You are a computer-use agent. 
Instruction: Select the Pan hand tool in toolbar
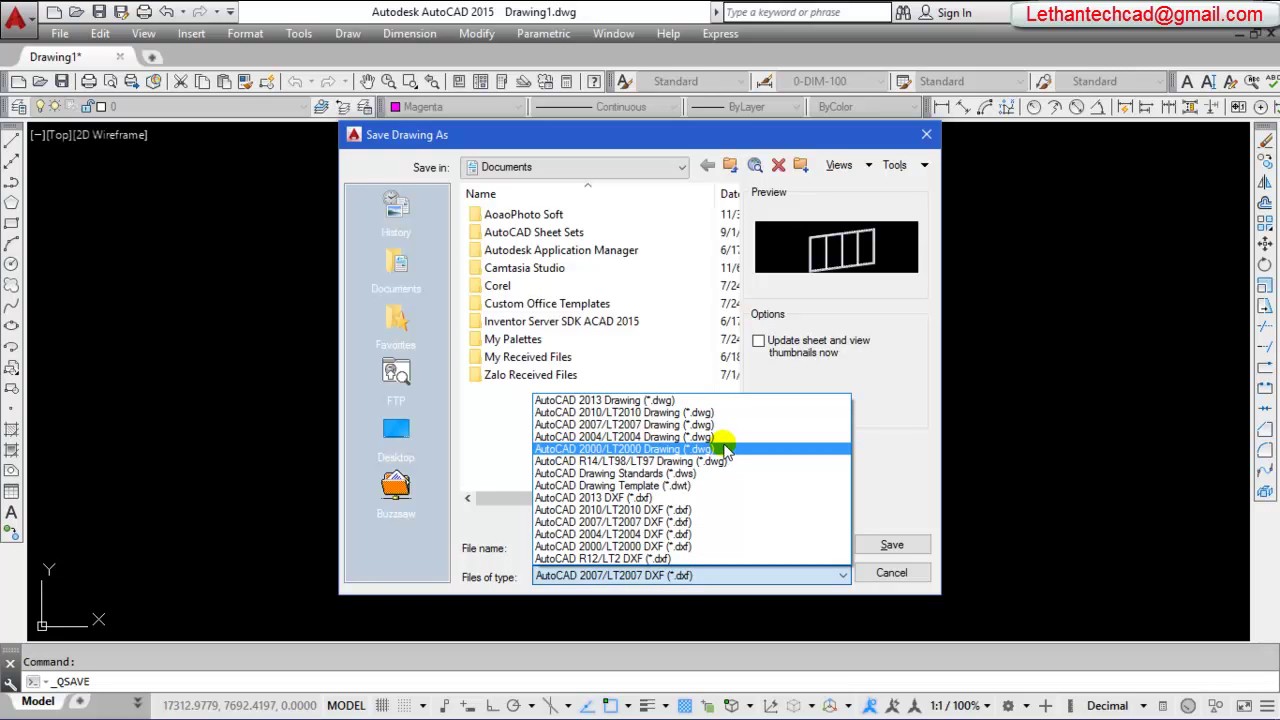coord(367,81)
